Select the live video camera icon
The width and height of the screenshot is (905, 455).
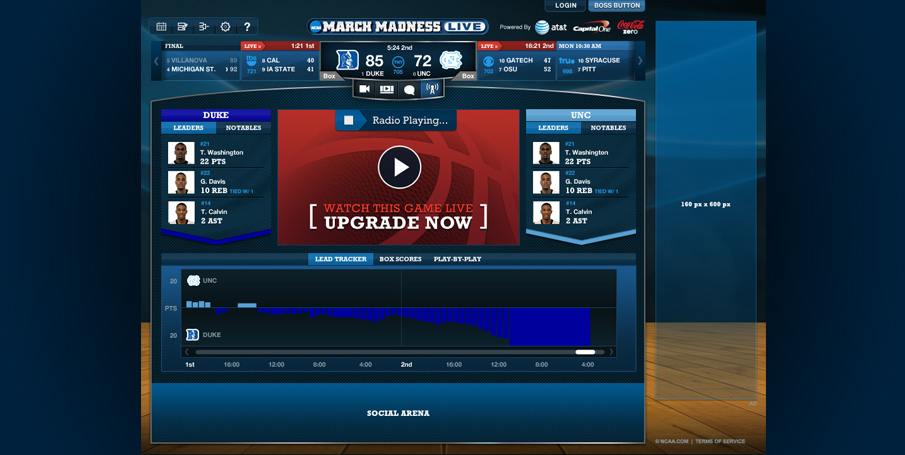365,89
